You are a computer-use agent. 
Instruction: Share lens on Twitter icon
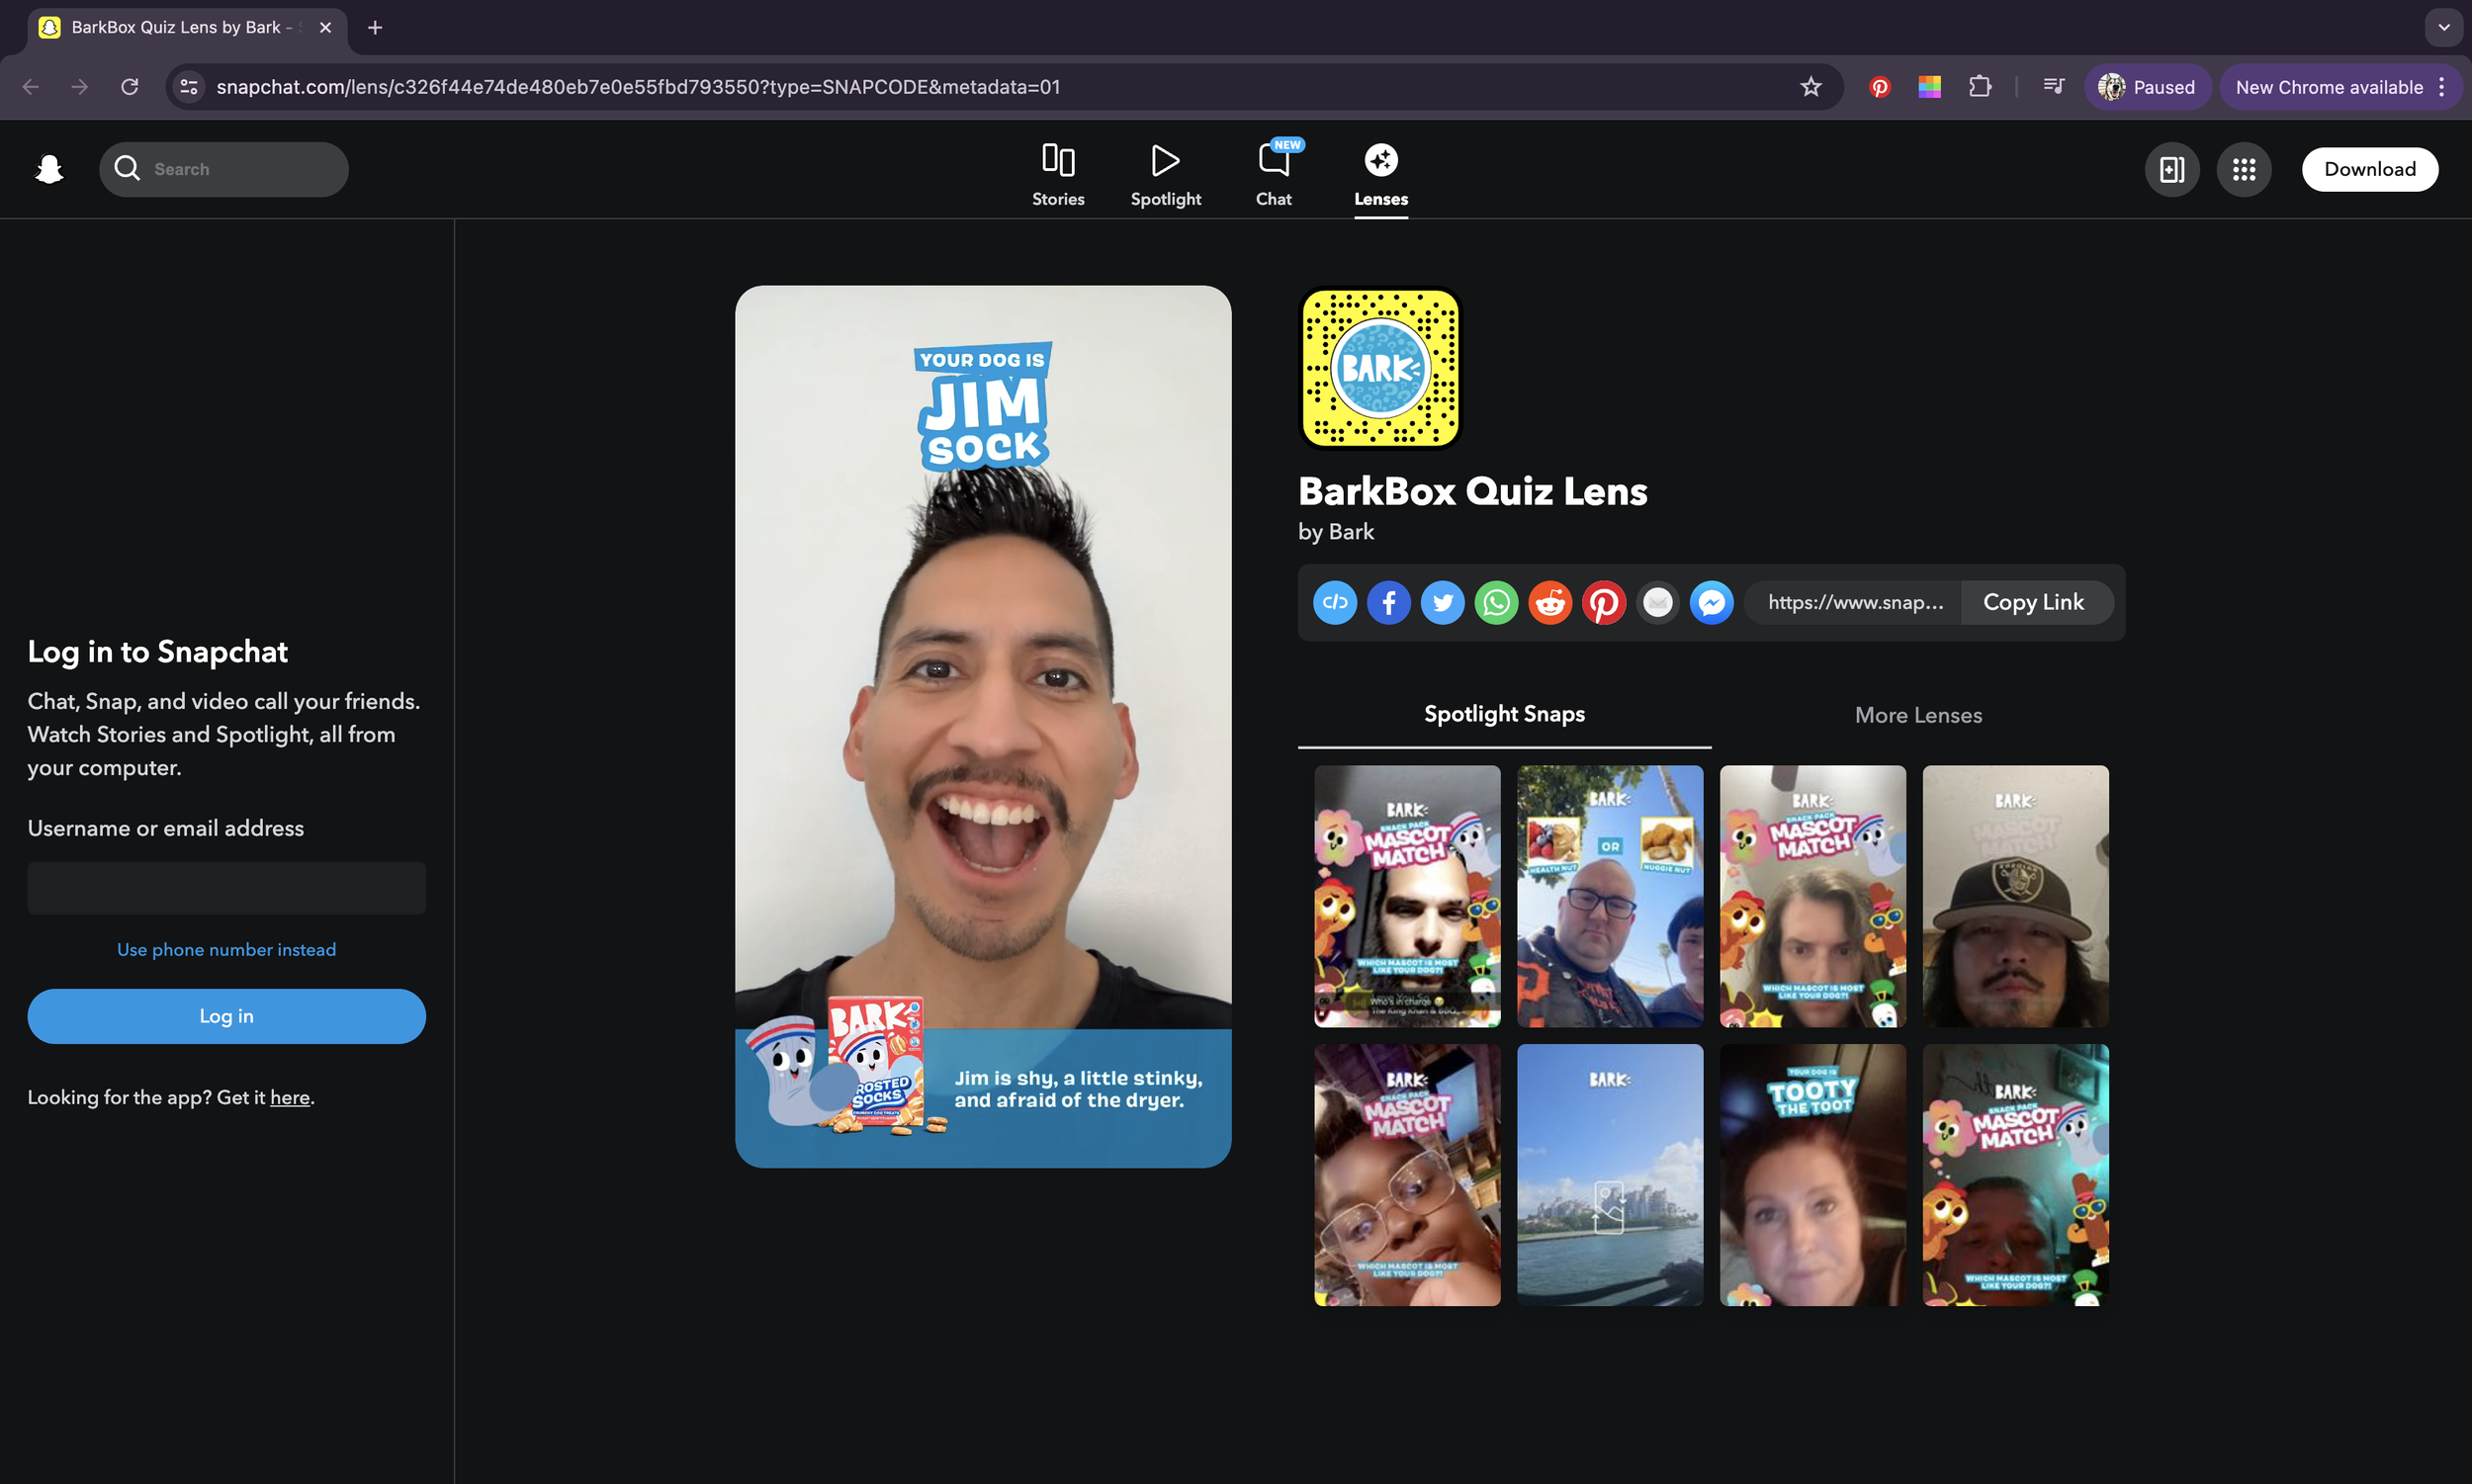[1442, 603]
